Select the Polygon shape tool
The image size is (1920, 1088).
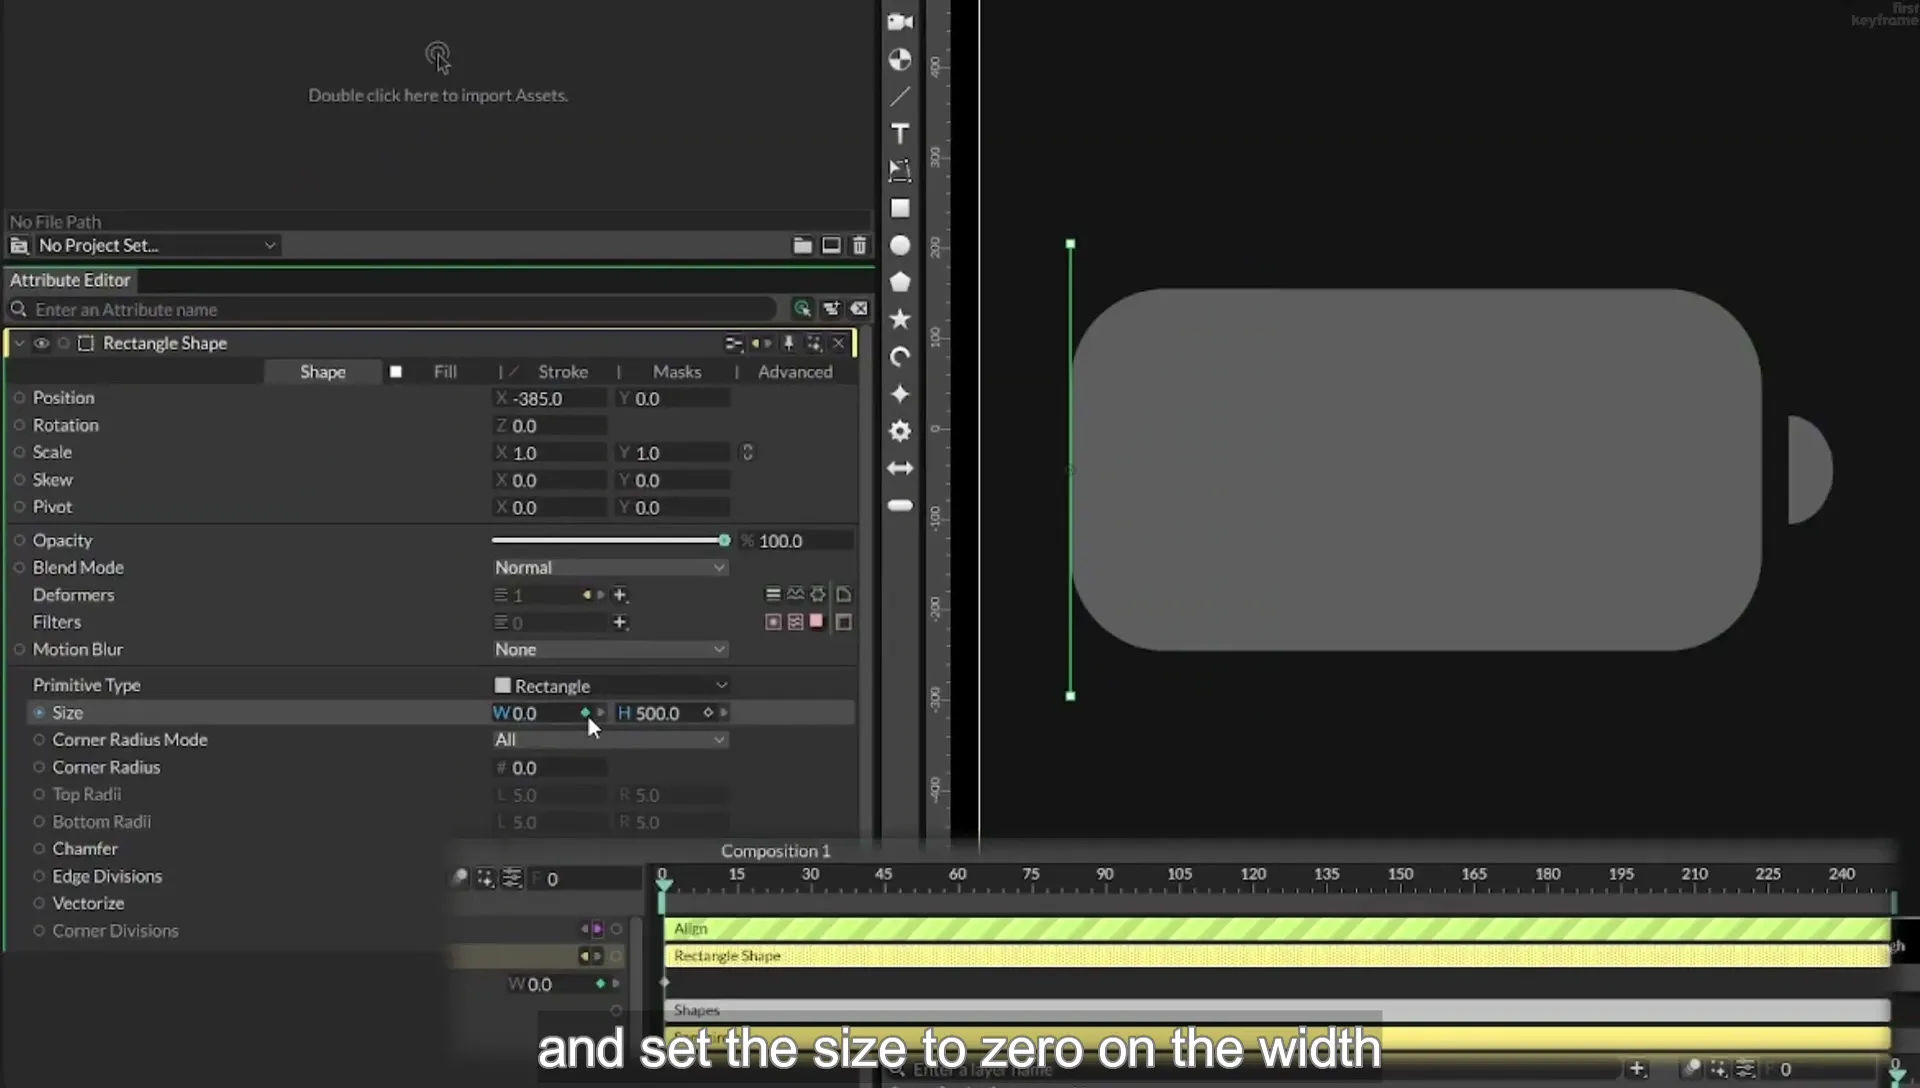click(900, 282)
